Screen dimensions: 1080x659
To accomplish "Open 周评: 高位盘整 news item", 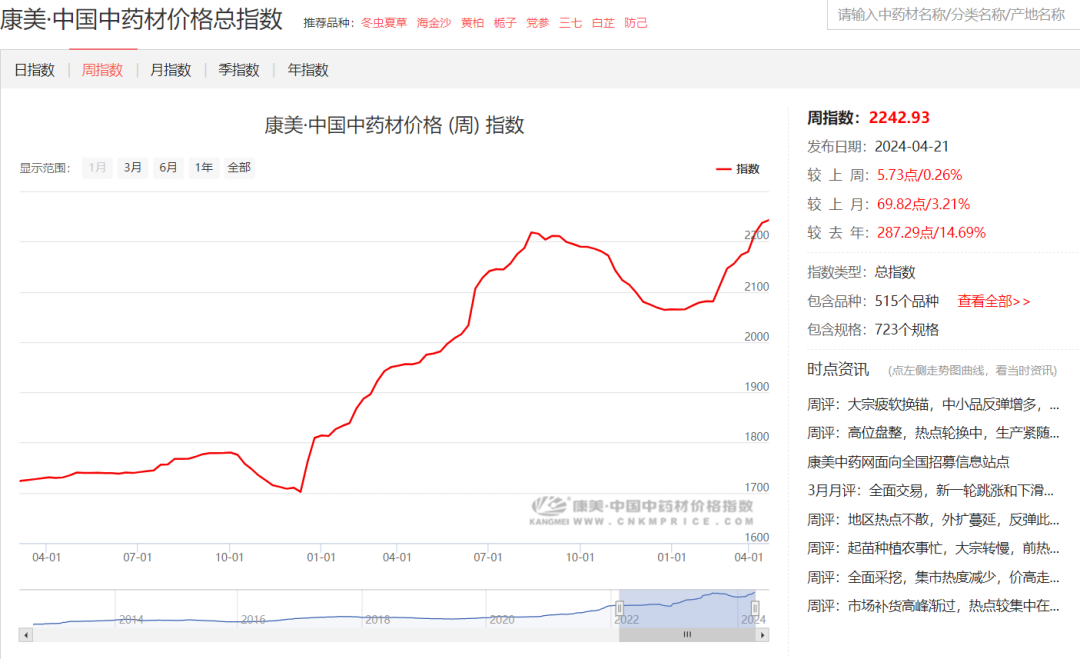I will pyautogui.click(x=933, y=432).
